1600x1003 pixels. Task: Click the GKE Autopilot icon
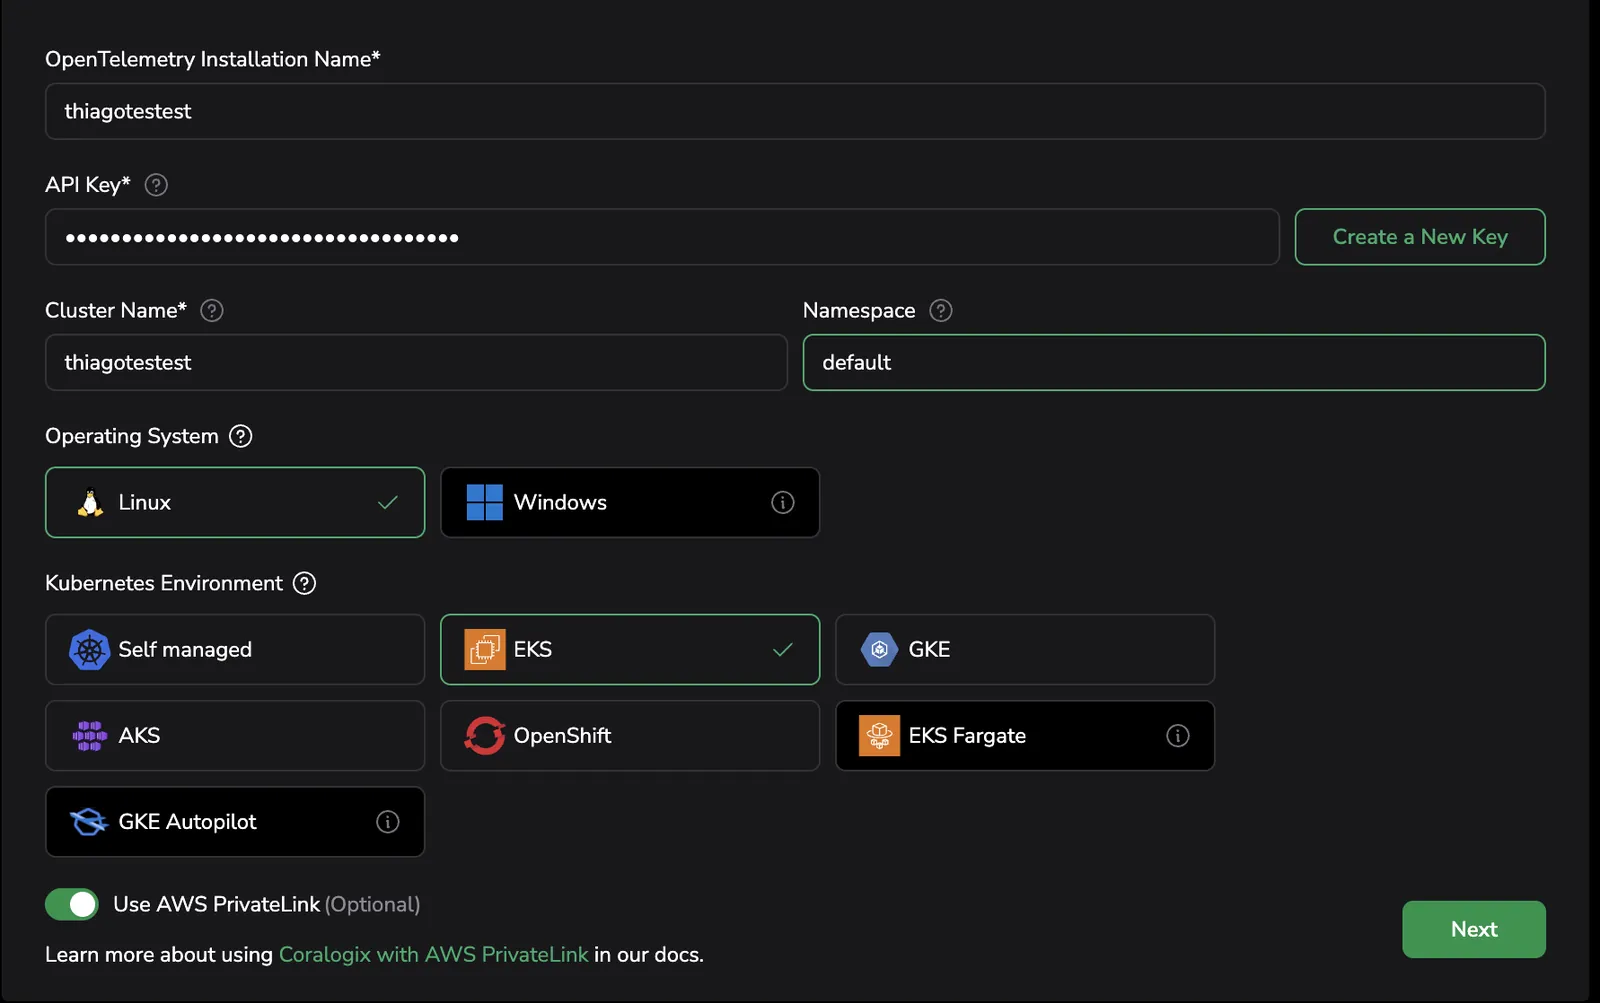tap(89, 822)
